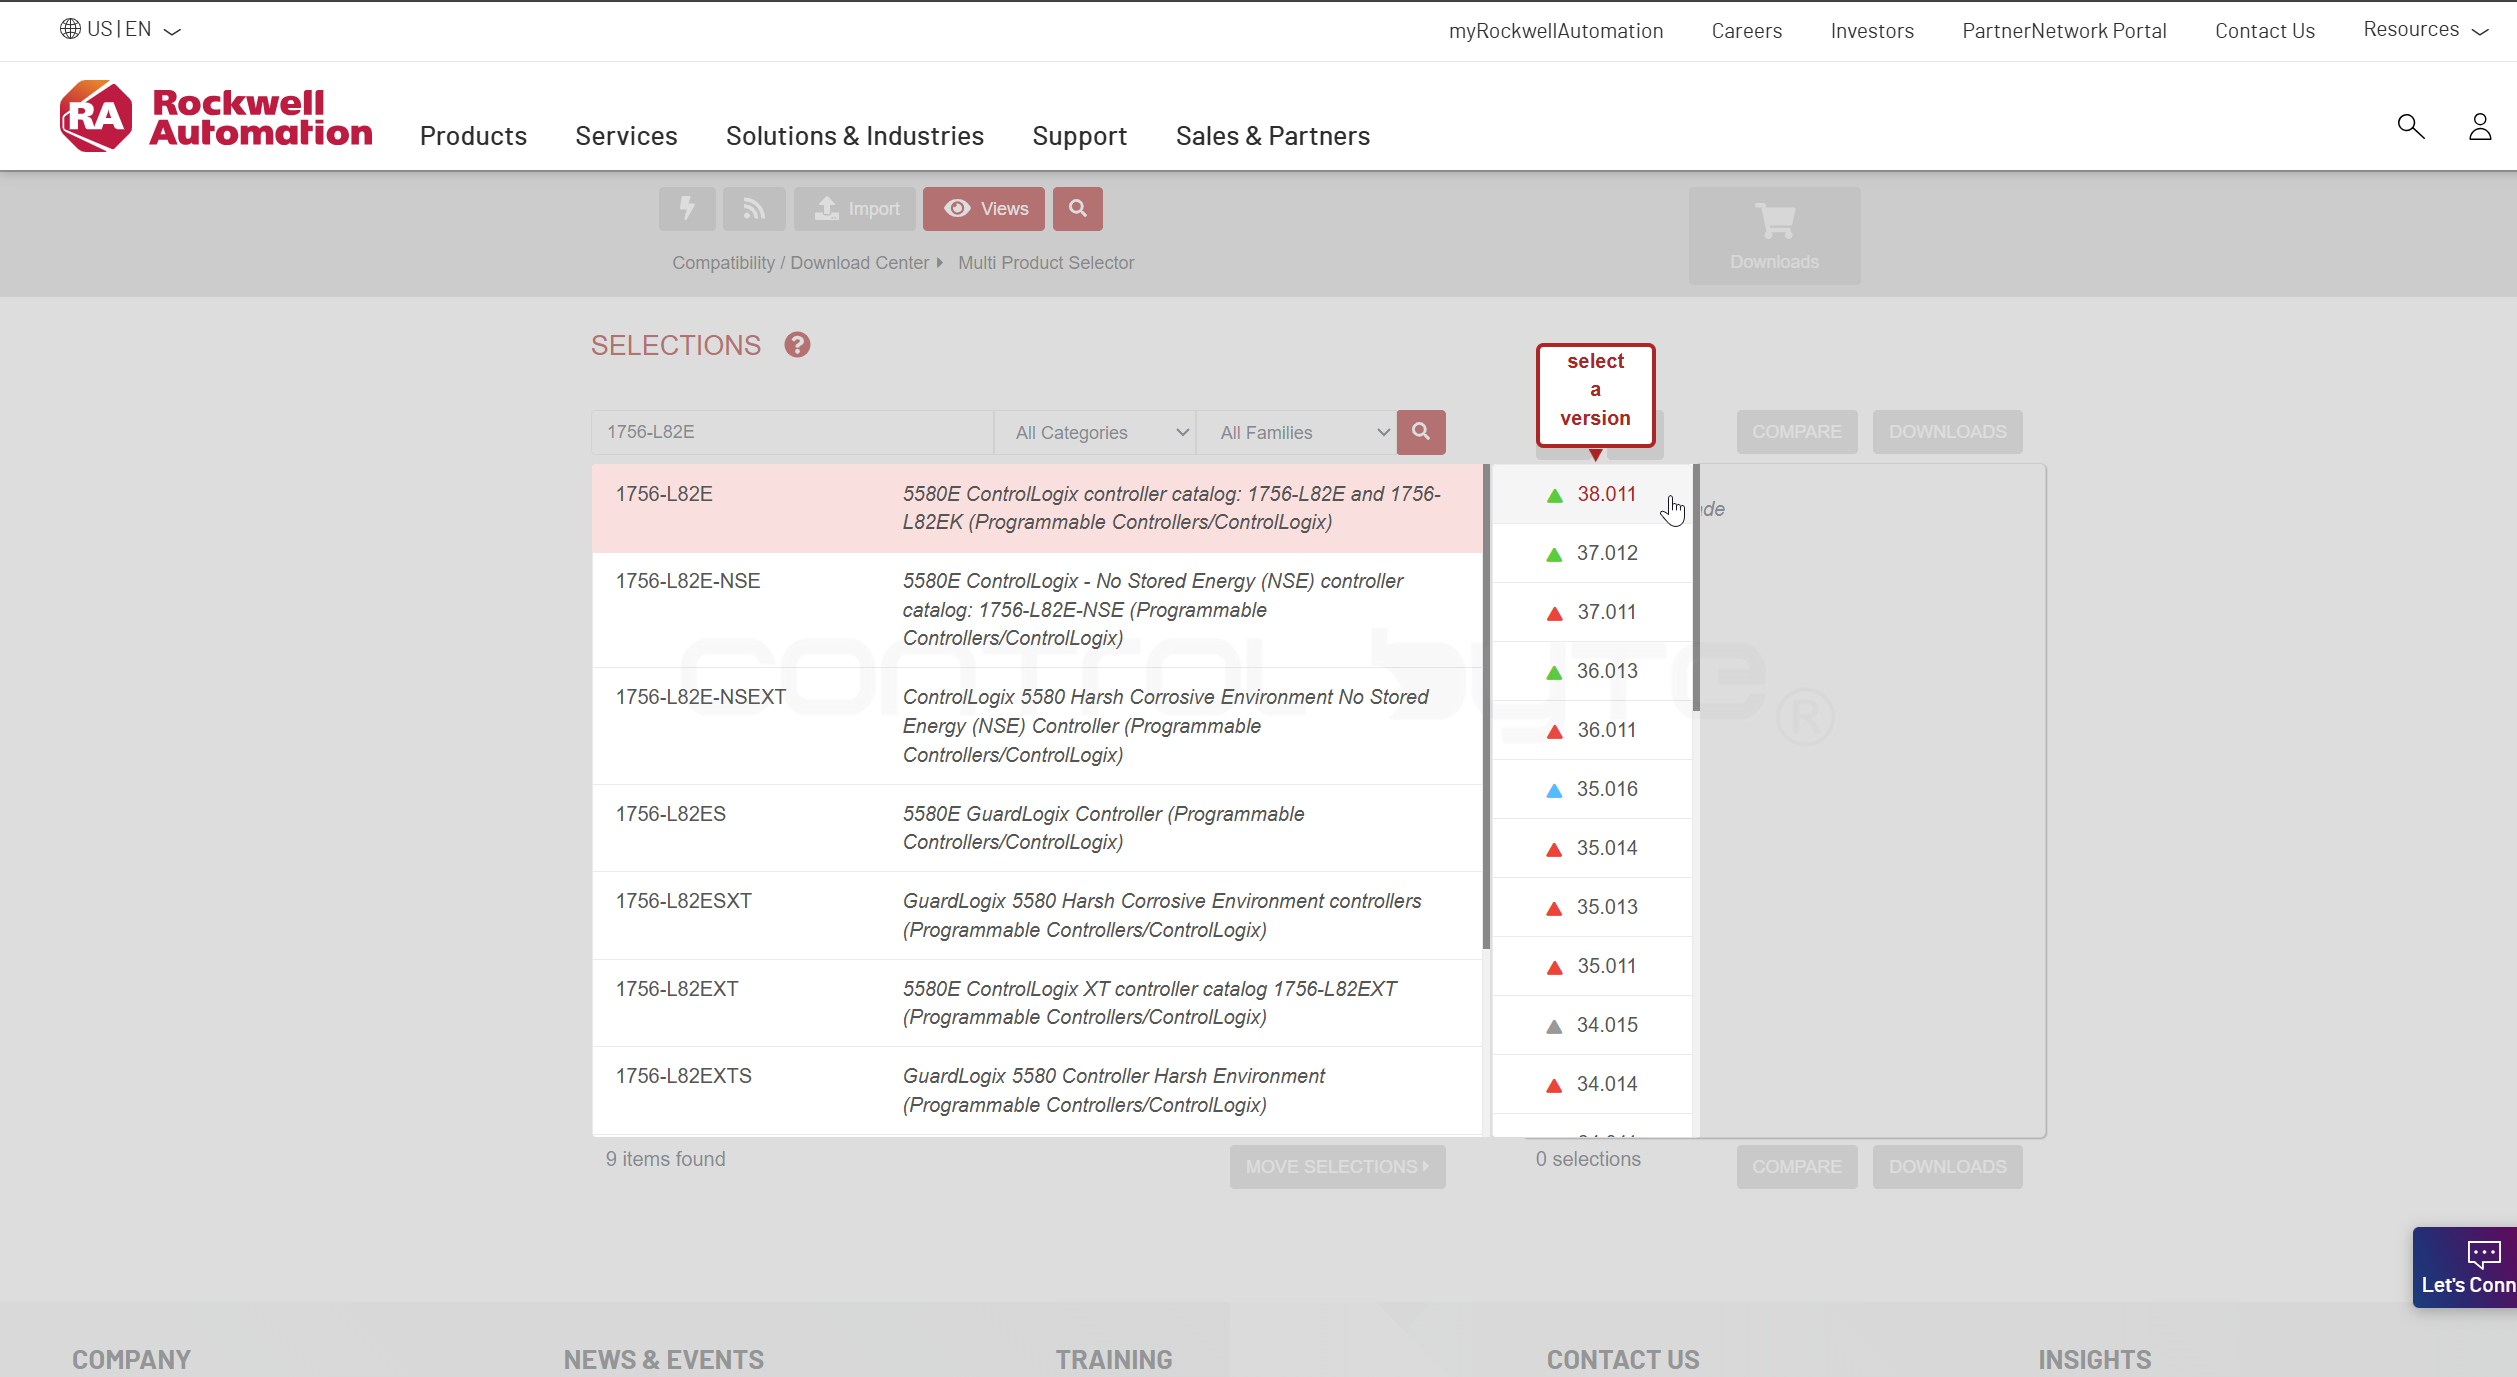Expand the Resources dropdown

tap(2425, 30)
